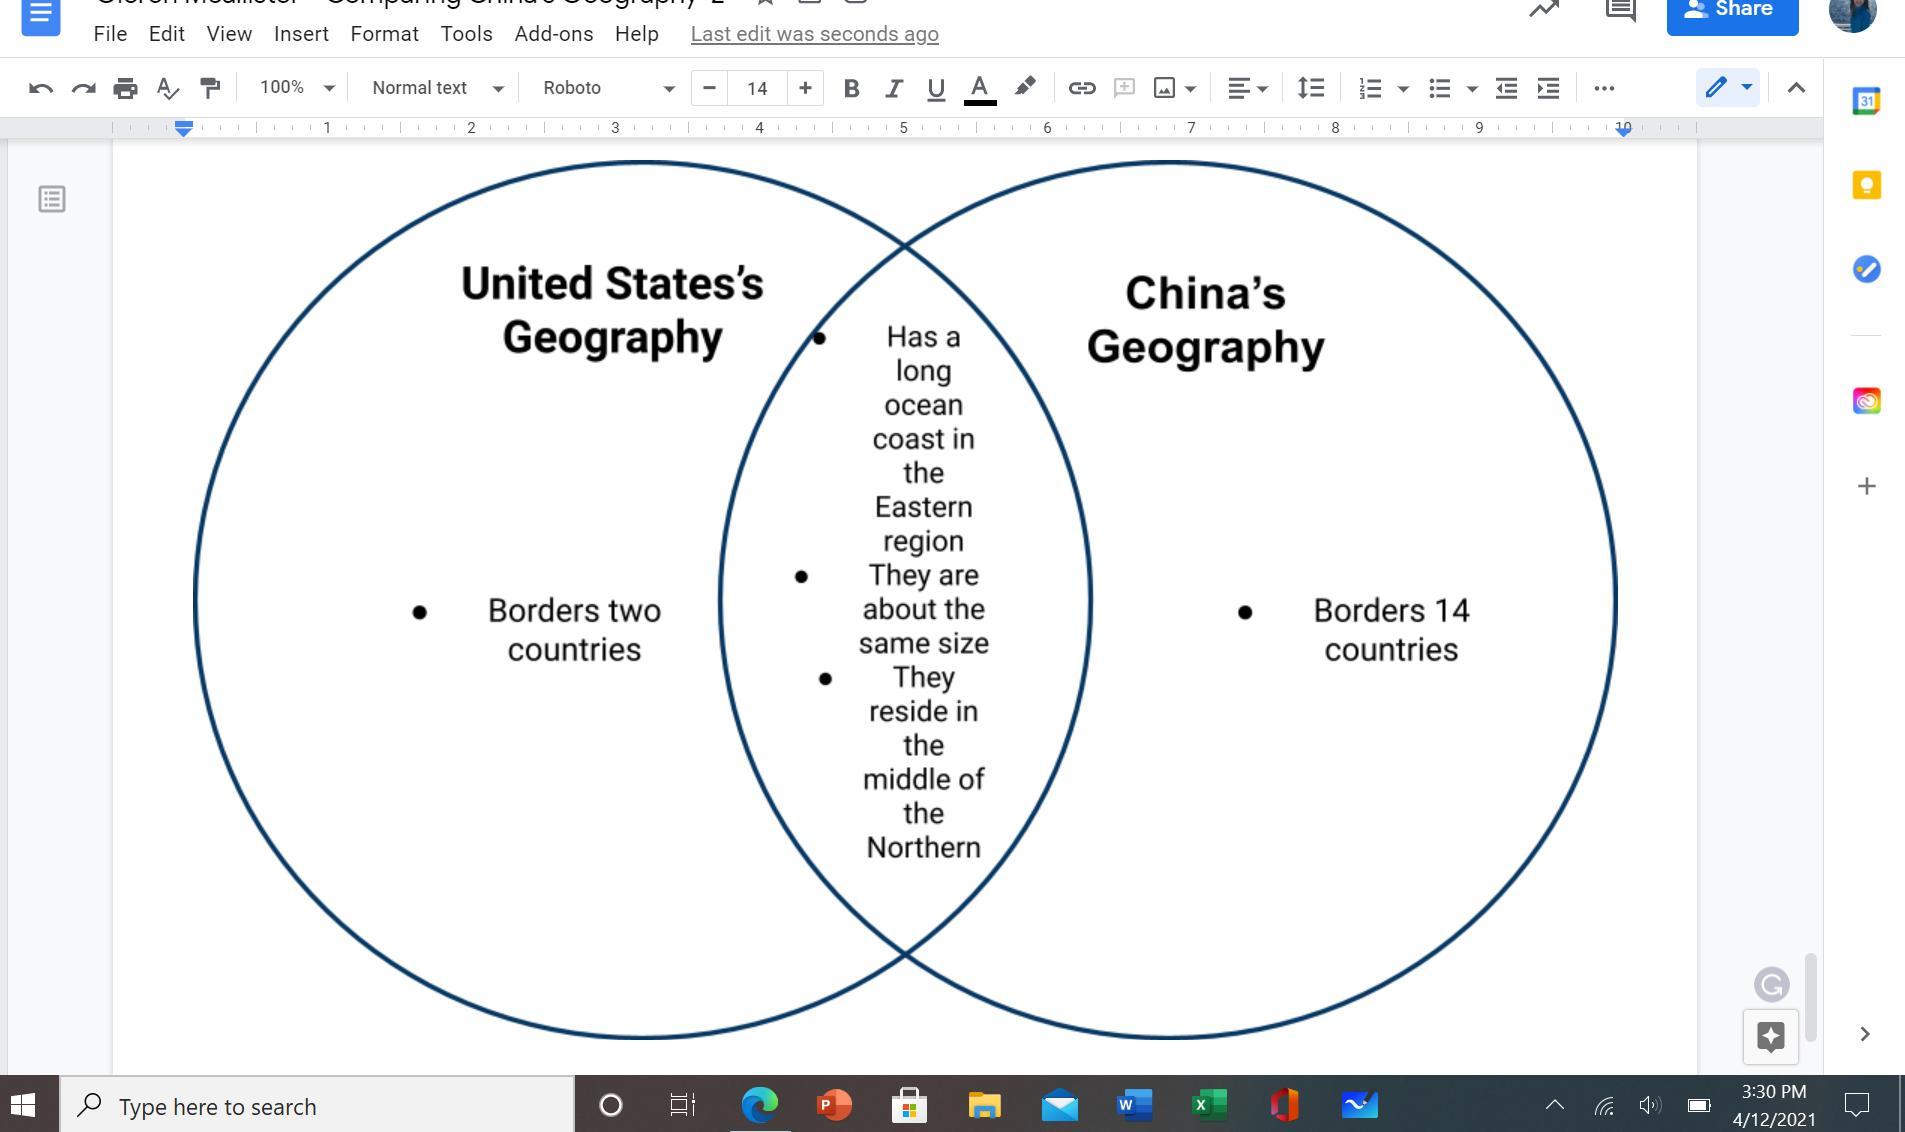
Task: Open 'Last edit was seconds ago' history
Action: pyautogui.click(x=814, y=34)
